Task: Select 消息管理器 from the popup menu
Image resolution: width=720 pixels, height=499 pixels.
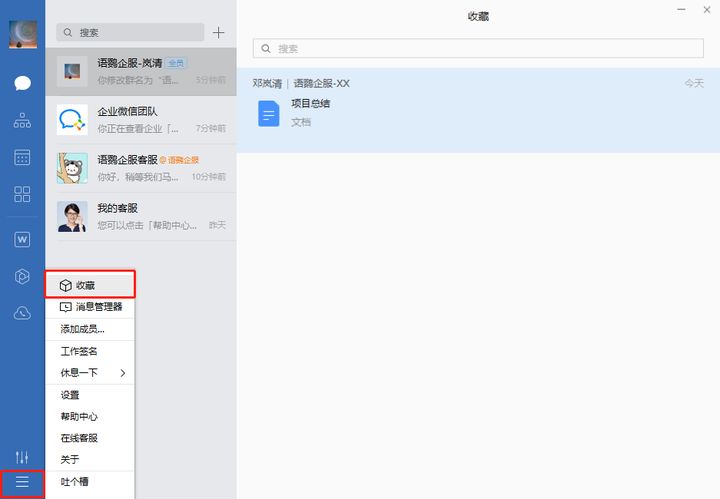Action: click(x=90, y=307)
